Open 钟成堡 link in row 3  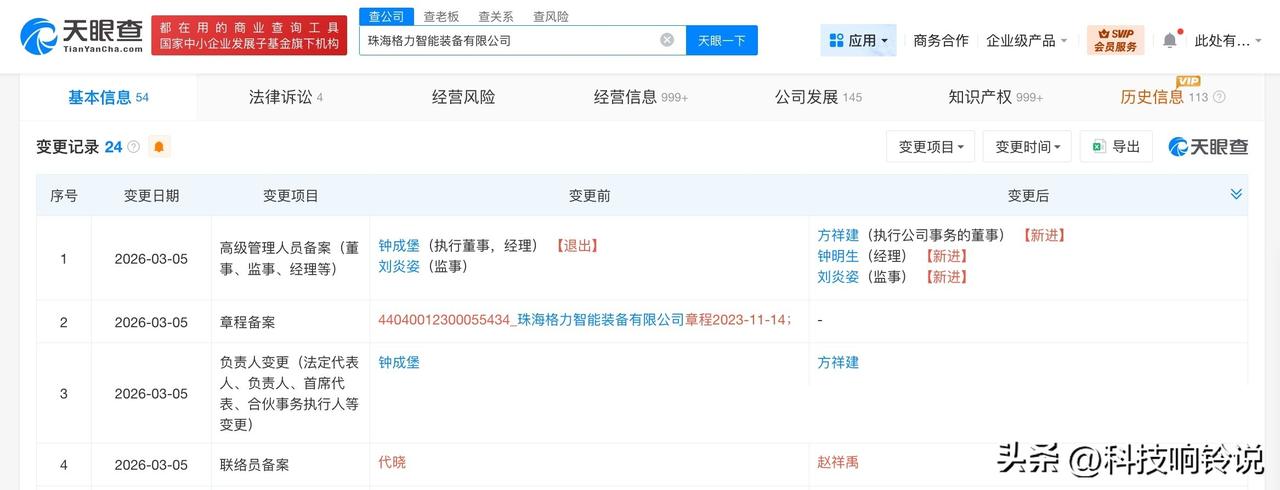pyautogui.click(x=399, y=362)
